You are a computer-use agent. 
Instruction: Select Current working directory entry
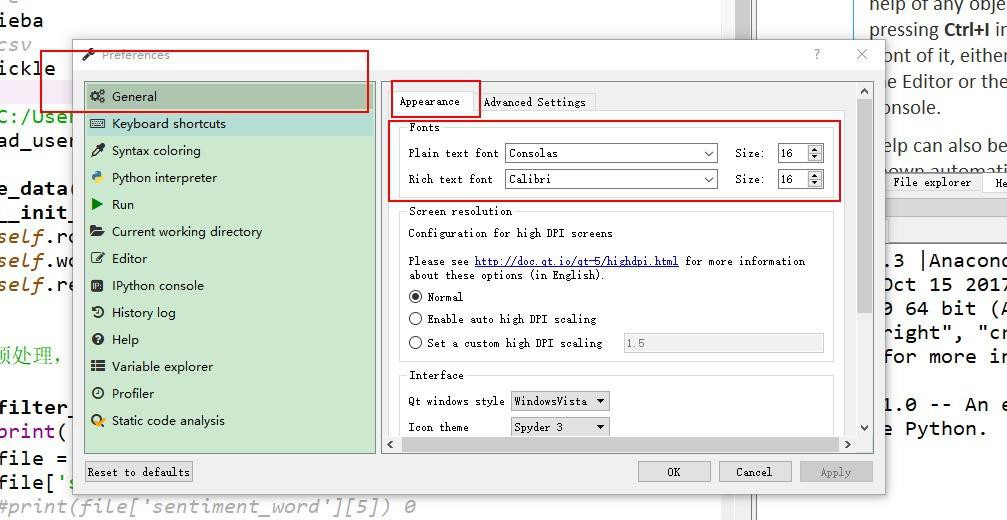coord(229,231)
